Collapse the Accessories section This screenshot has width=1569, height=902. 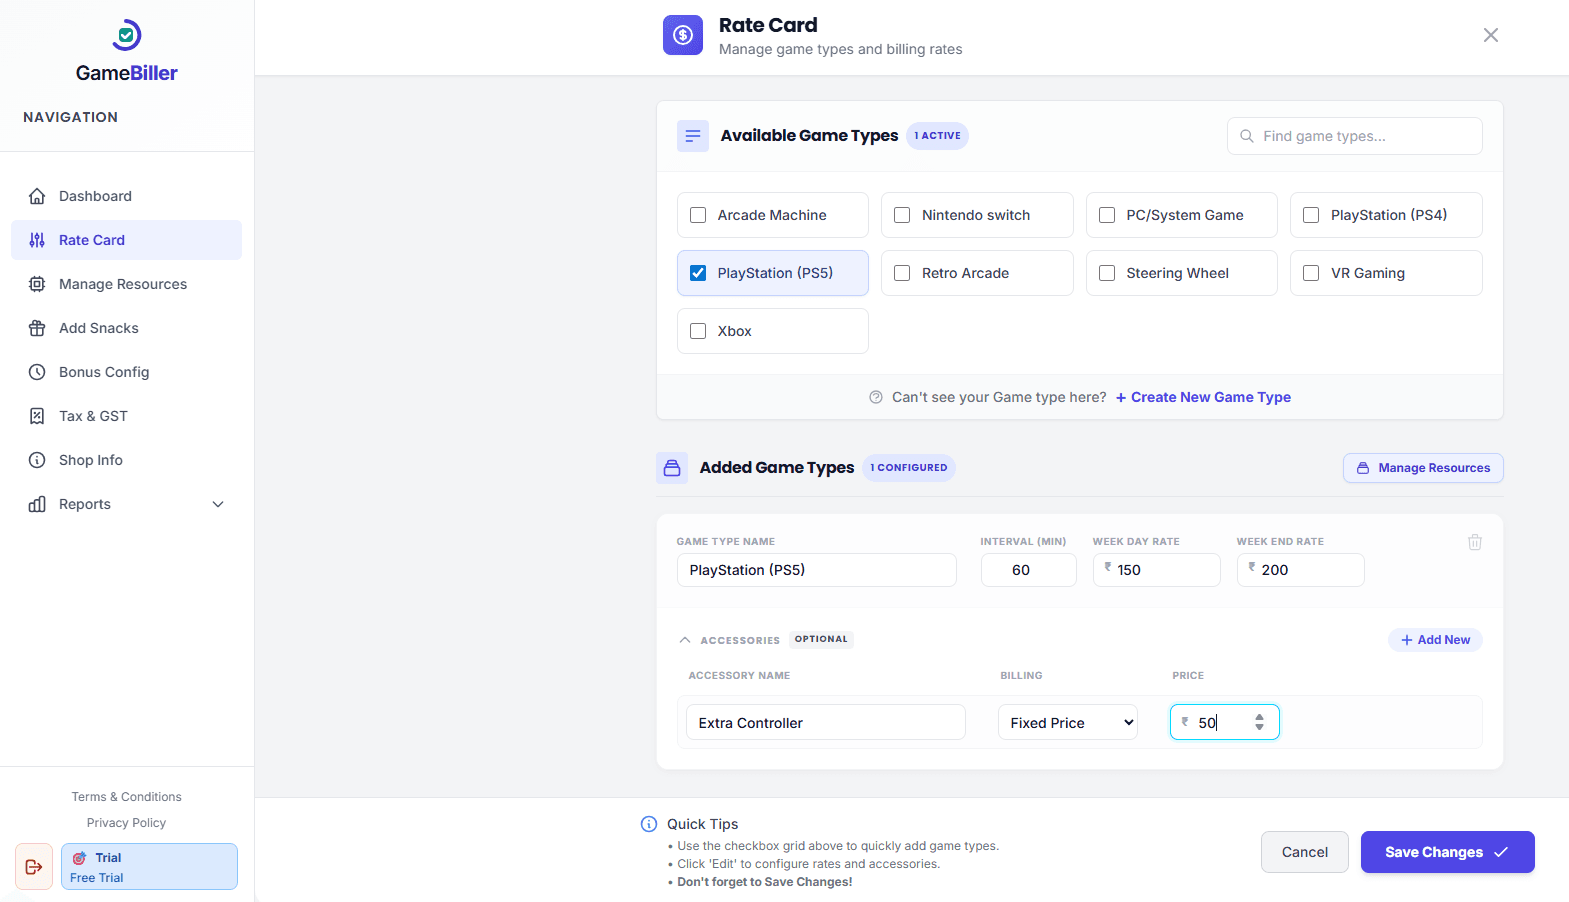pos(685,640)
